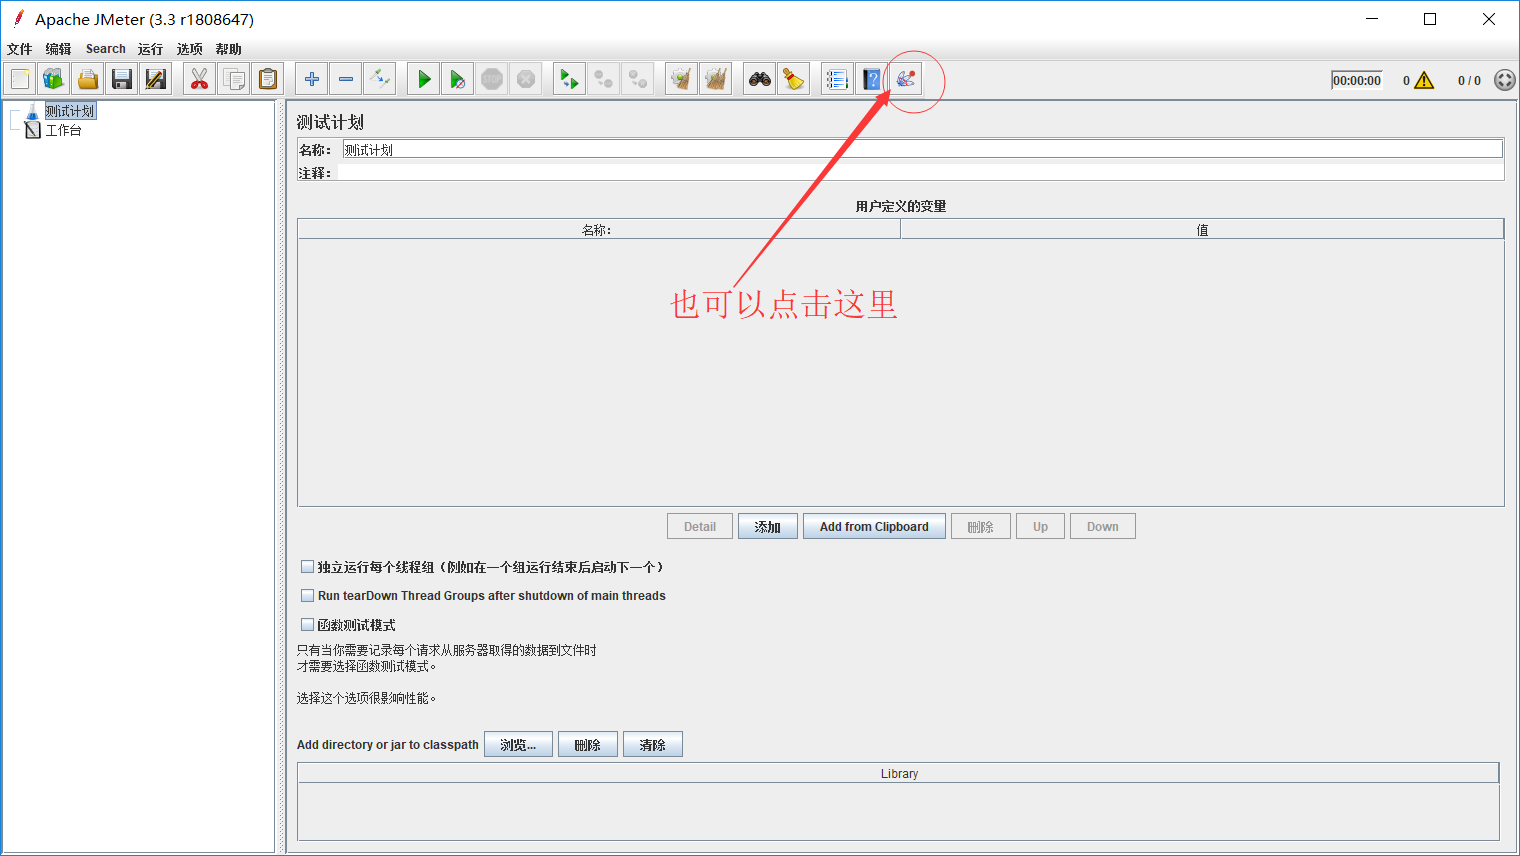Cut selection with the scissors icon

(200, 79)
